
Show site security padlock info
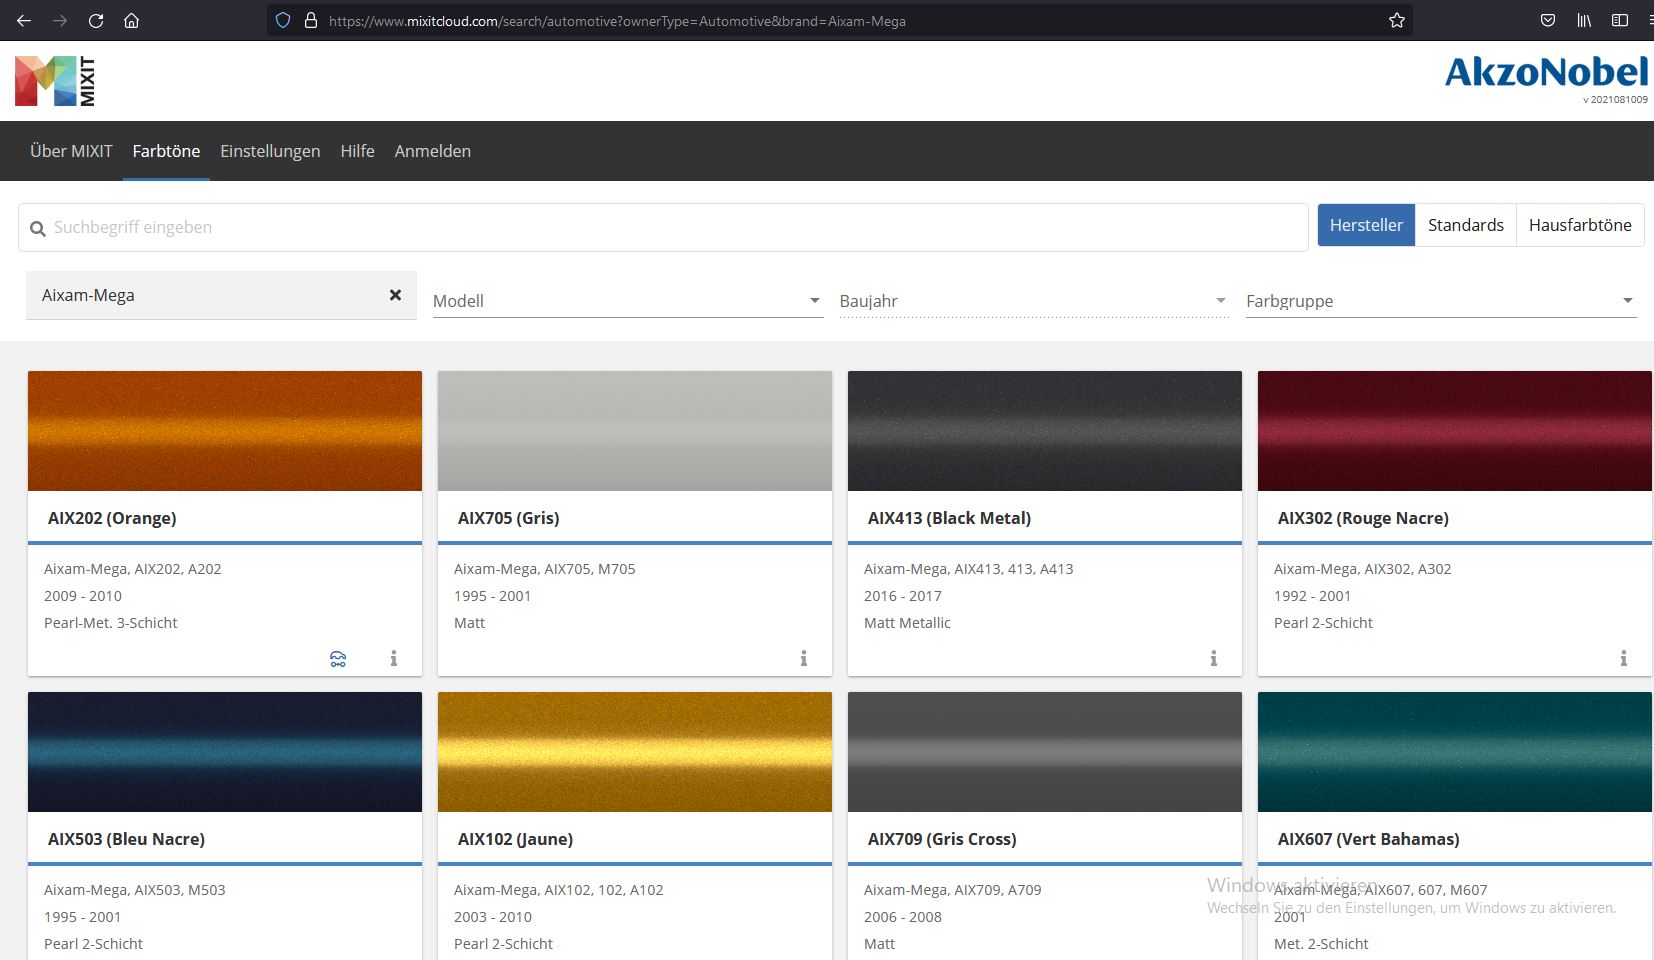tap(311, 20)
